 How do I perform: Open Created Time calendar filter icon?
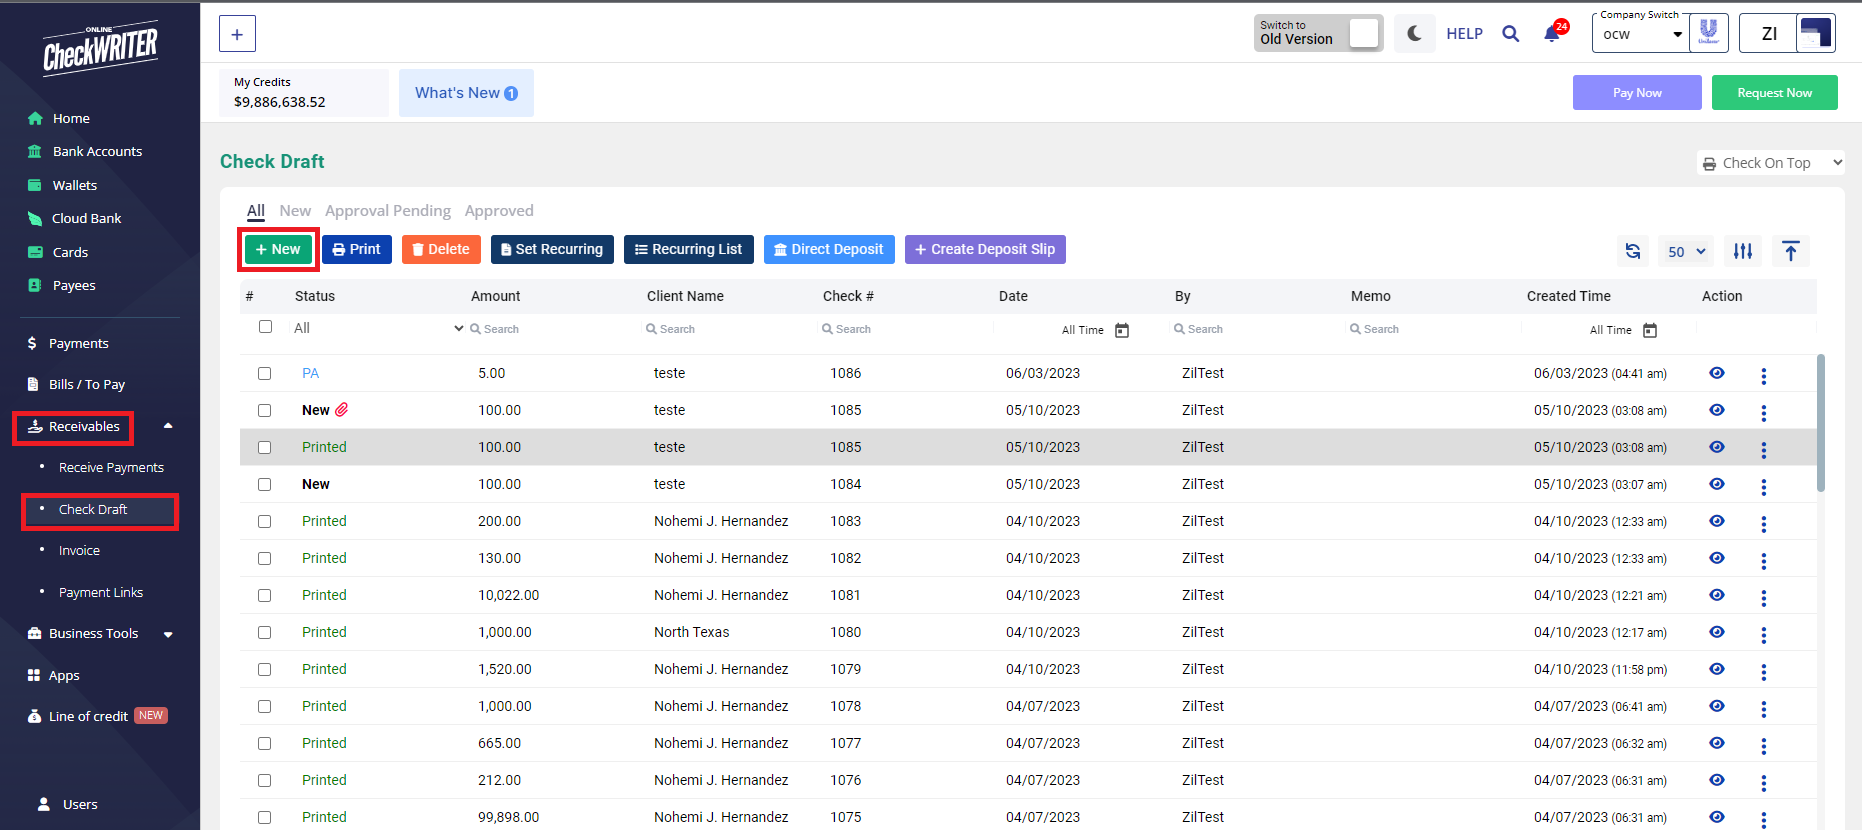pyautogui.click(x=1650, y=330)
